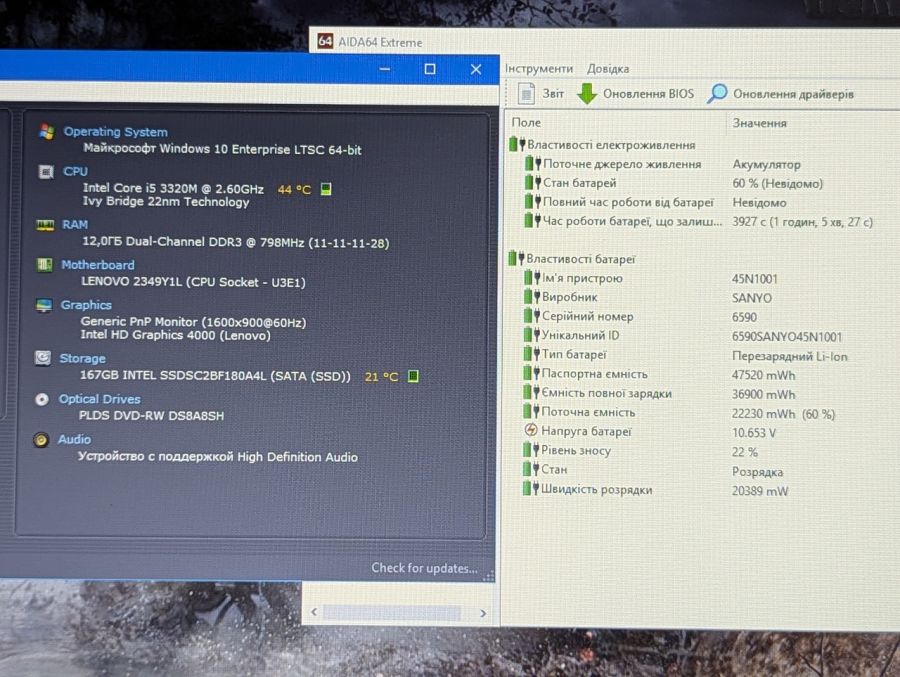Click the Виробник row battery icon
This screenshot has height=677, width=900.
[x=532, y=297]
